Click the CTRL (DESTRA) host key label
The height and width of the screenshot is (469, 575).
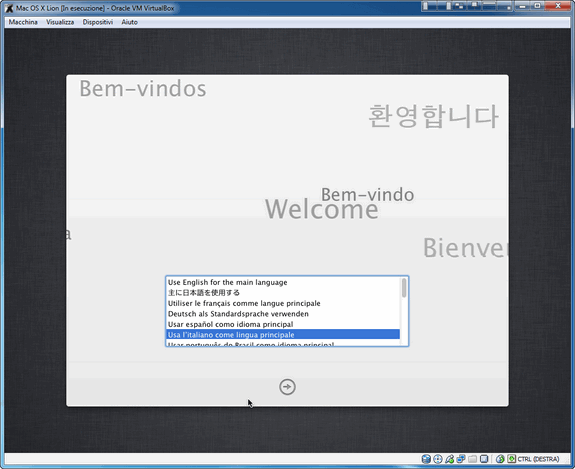(538, 459)
